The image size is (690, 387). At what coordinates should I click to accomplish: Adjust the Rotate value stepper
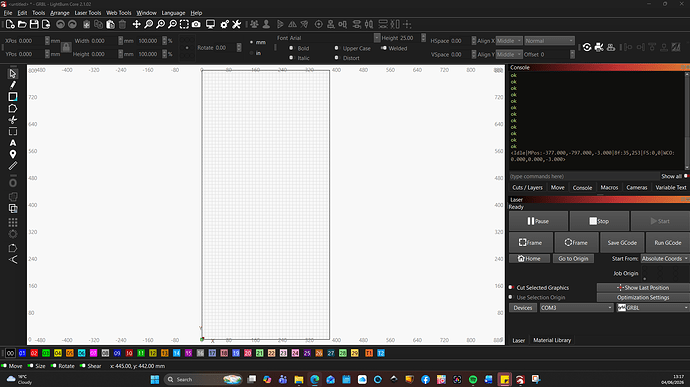(x=239, y=48)
